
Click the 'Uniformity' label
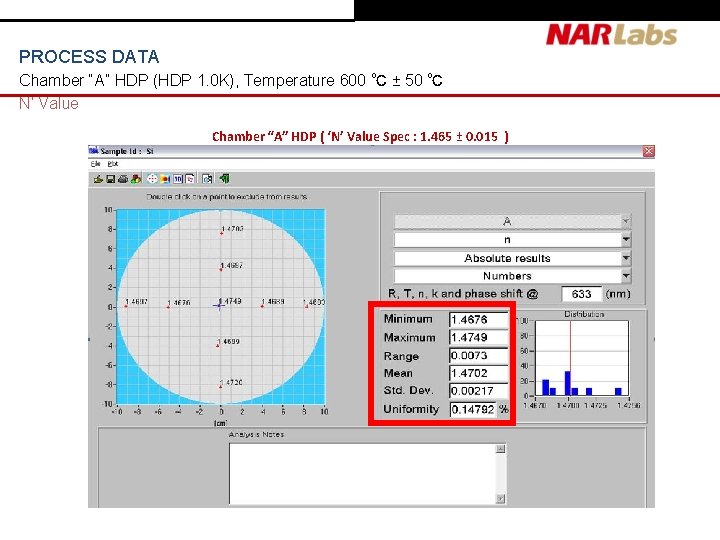click(411, 409)
